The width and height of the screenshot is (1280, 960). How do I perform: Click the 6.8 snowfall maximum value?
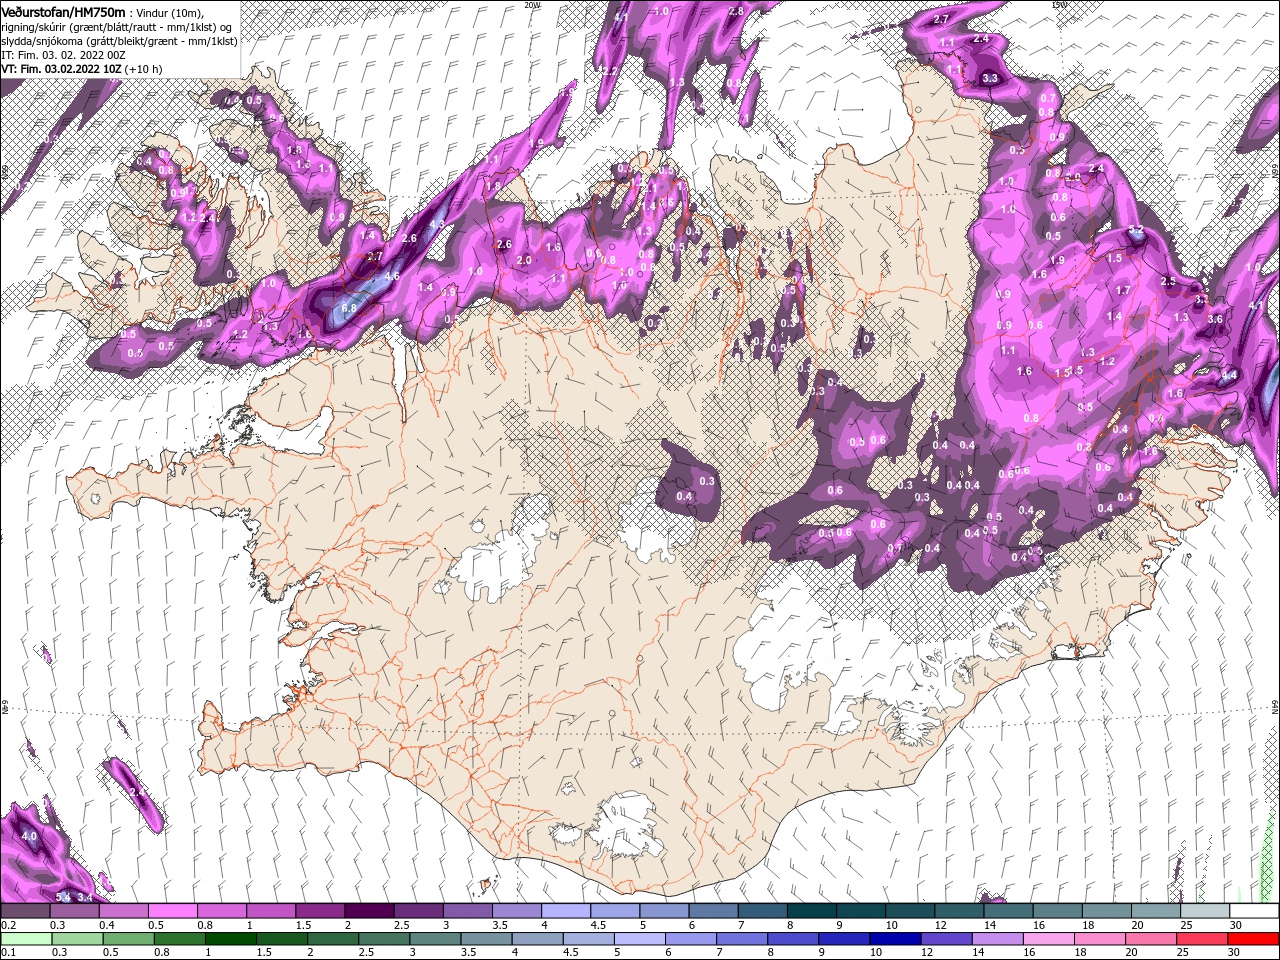tap(349, 308)
